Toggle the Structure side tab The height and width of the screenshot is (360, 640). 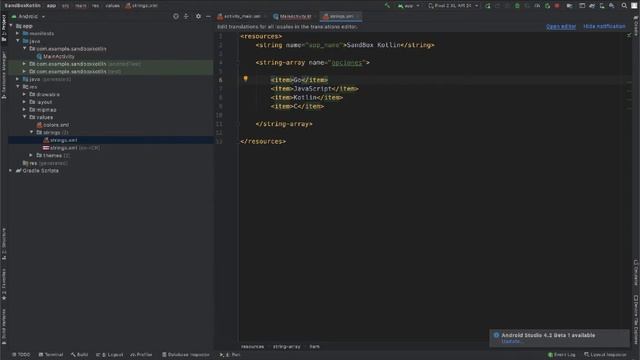pyautogui.click(x=4, y=244)
